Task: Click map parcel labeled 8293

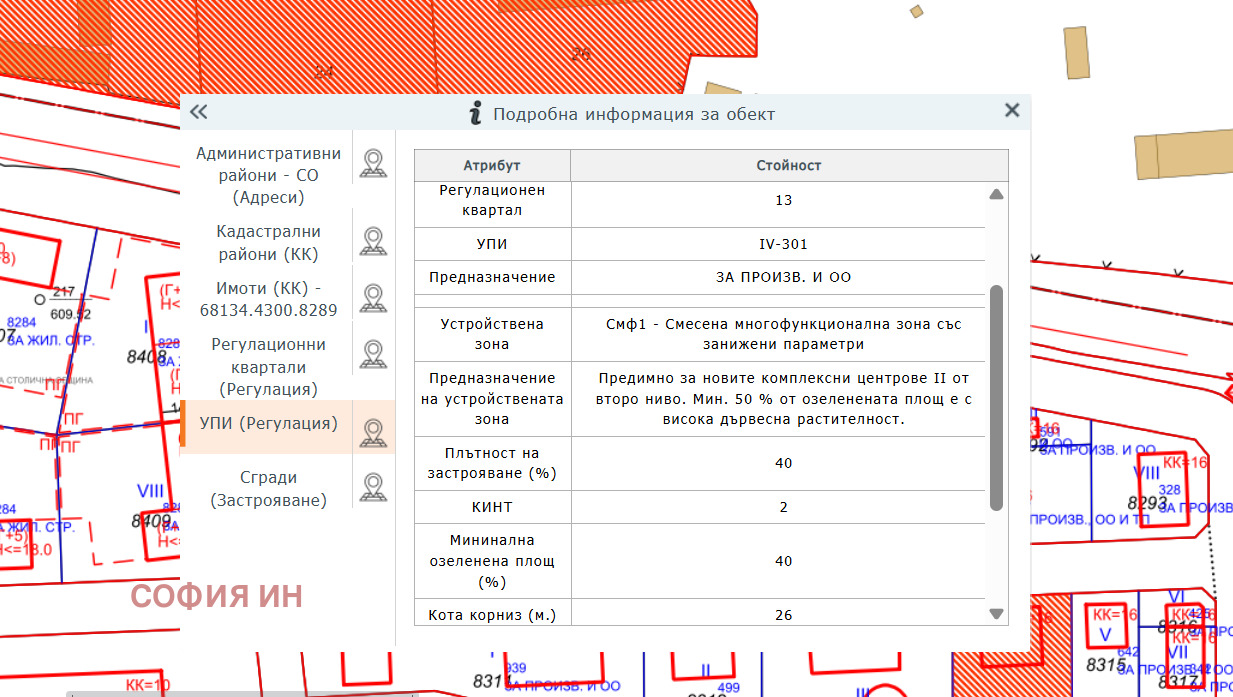Action: 1147,502
